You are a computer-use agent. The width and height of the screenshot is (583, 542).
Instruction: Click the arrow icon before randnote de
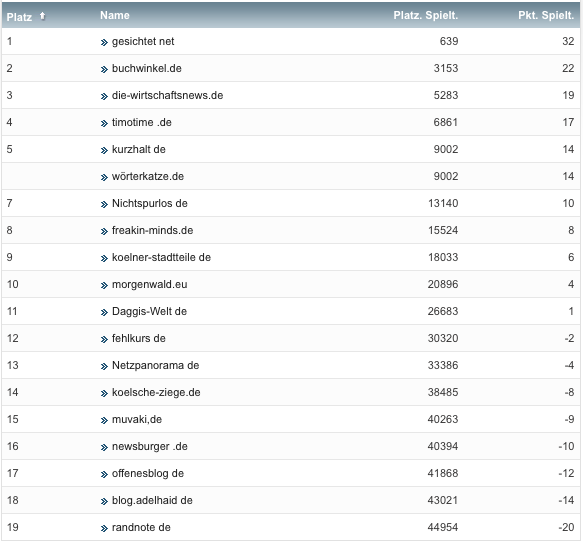pyautogui.click(x=104, y=529)
